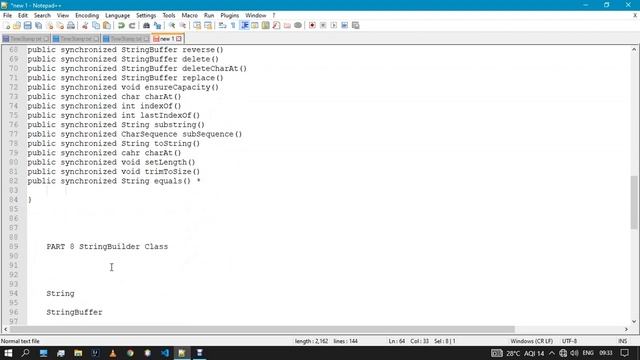The height and width of the screenshot is (360, 640).
Task: Close the 'new 1' tab via its X
Action: tap(179, 39)
